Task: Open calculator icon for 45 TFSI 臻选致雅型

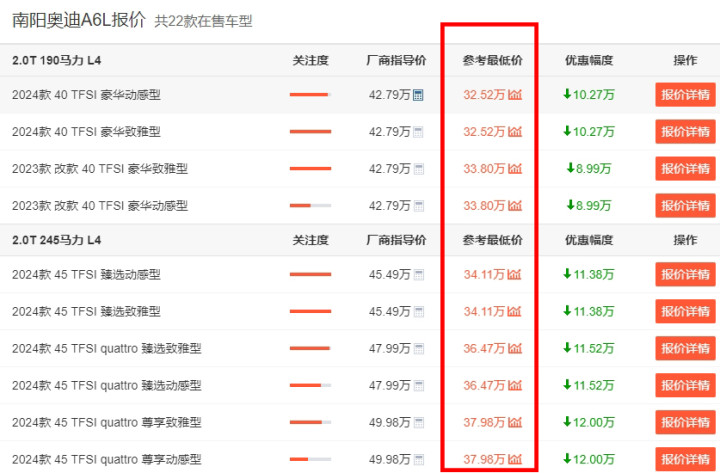Action: click(x=418, y=312)
